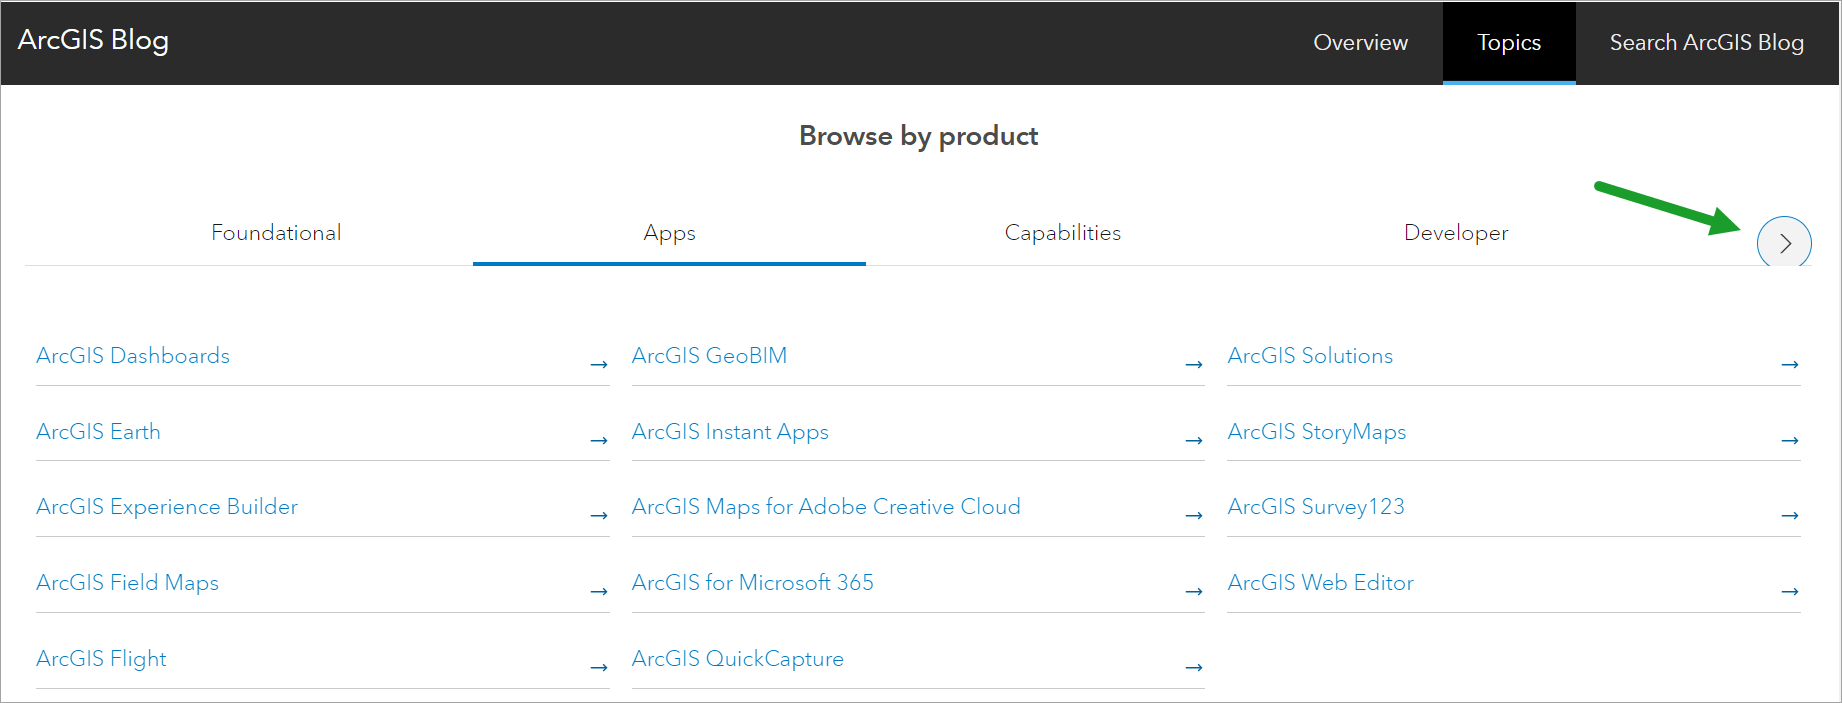The height and width of the screenshot is (703, 1842).
Task: Click arrow beside ArcGIS Flight
Action: tap(599, 668)
